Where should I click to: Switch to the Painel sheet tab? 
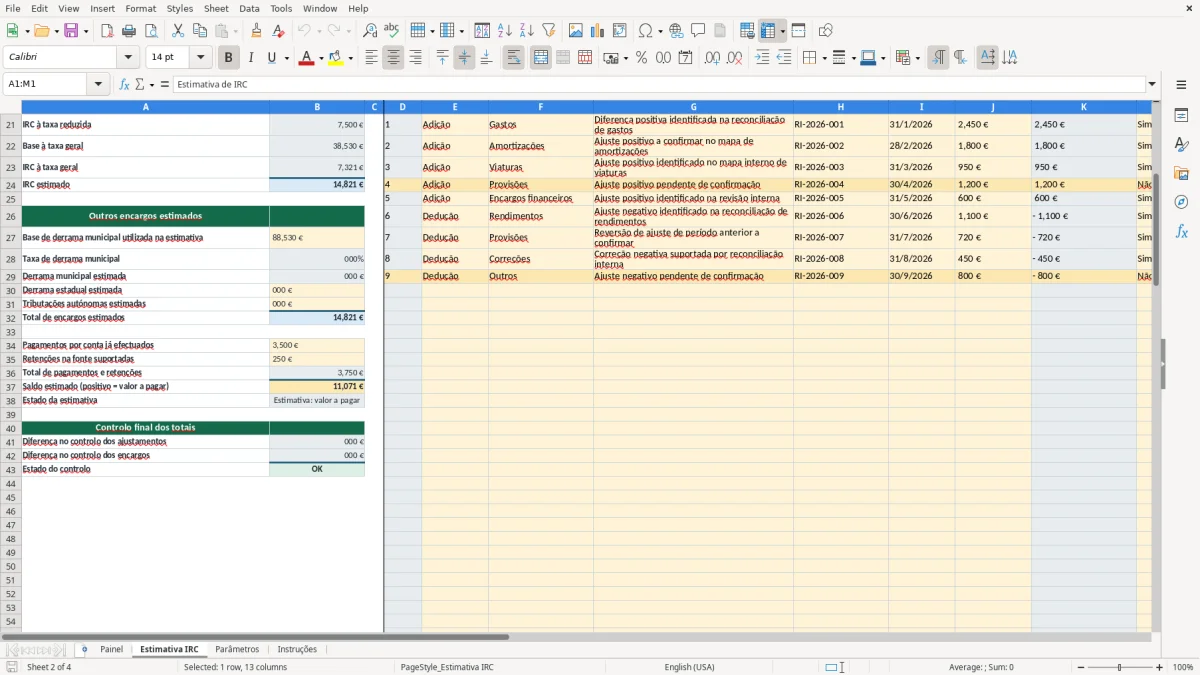tap(111, 649)
